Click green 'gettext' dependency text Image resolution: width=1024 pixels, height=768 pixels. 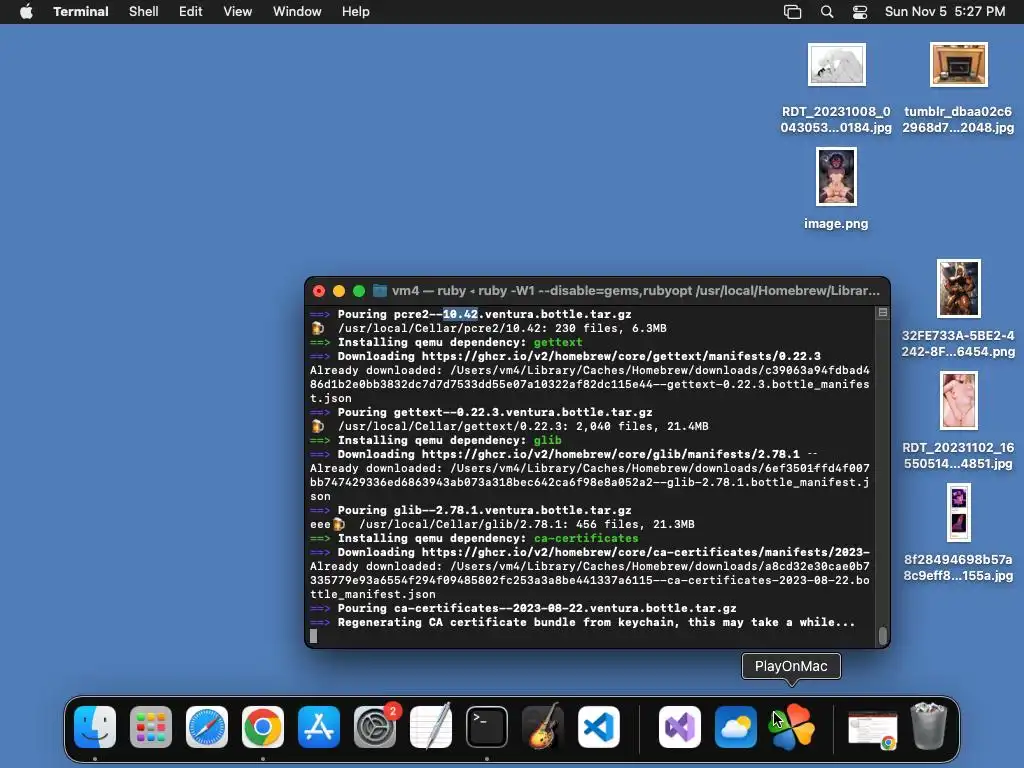pyautogui.click(x=558, y=342)
